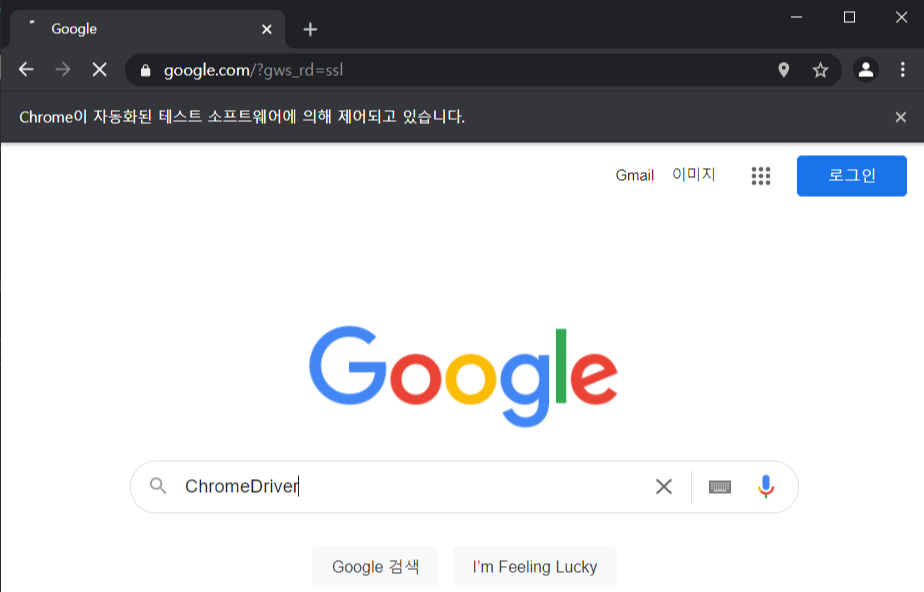The height and width of the screenshot is (592, 924).
Task: Open a new browser tab
Action: click(x=310, y=29)
